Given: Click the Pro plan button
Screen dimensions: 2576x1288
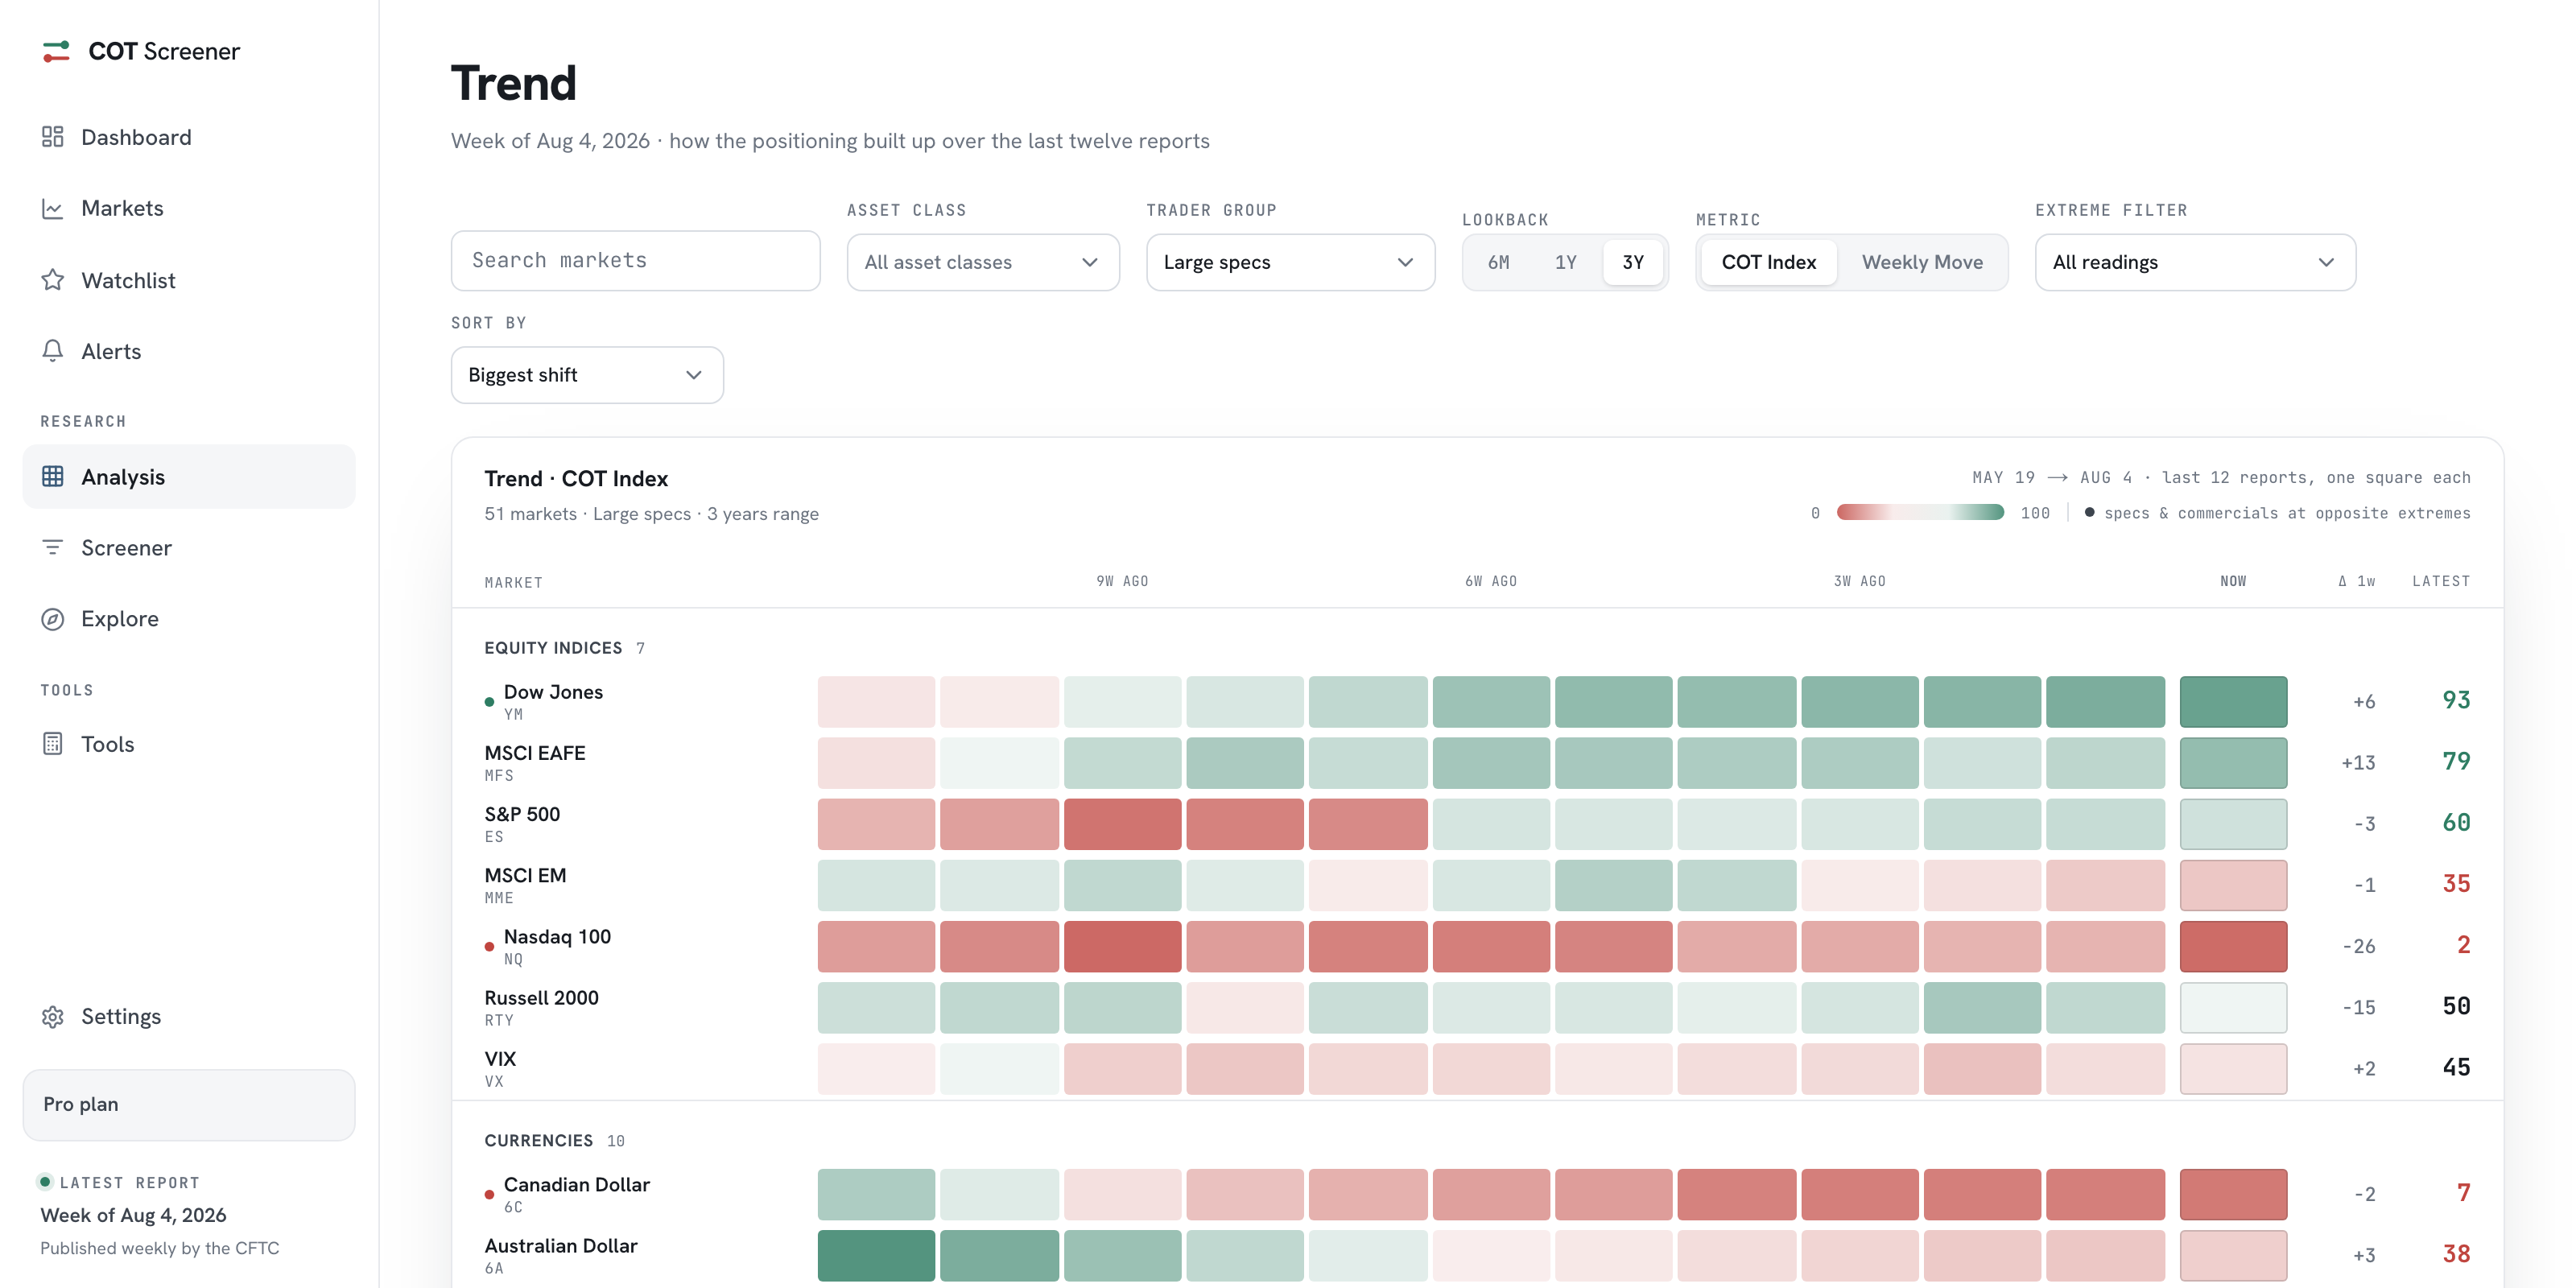Looking at the screenshot, I should (189, 1104).
